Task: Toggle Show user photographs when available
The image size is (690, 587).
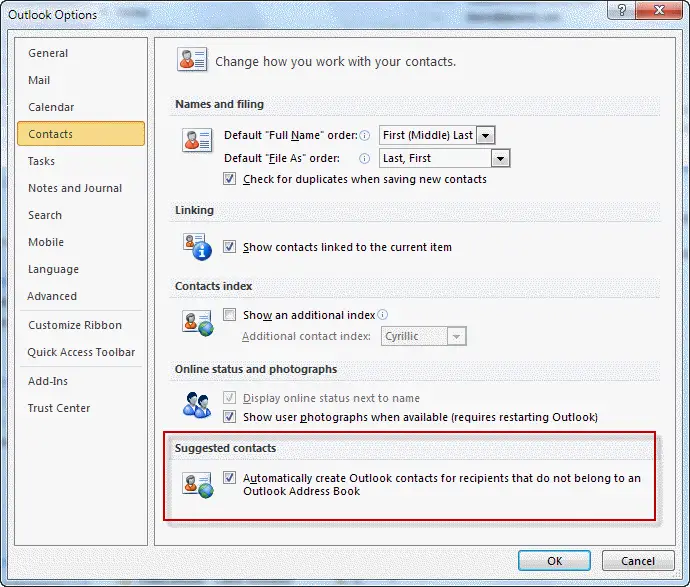Action: (229, 416)
